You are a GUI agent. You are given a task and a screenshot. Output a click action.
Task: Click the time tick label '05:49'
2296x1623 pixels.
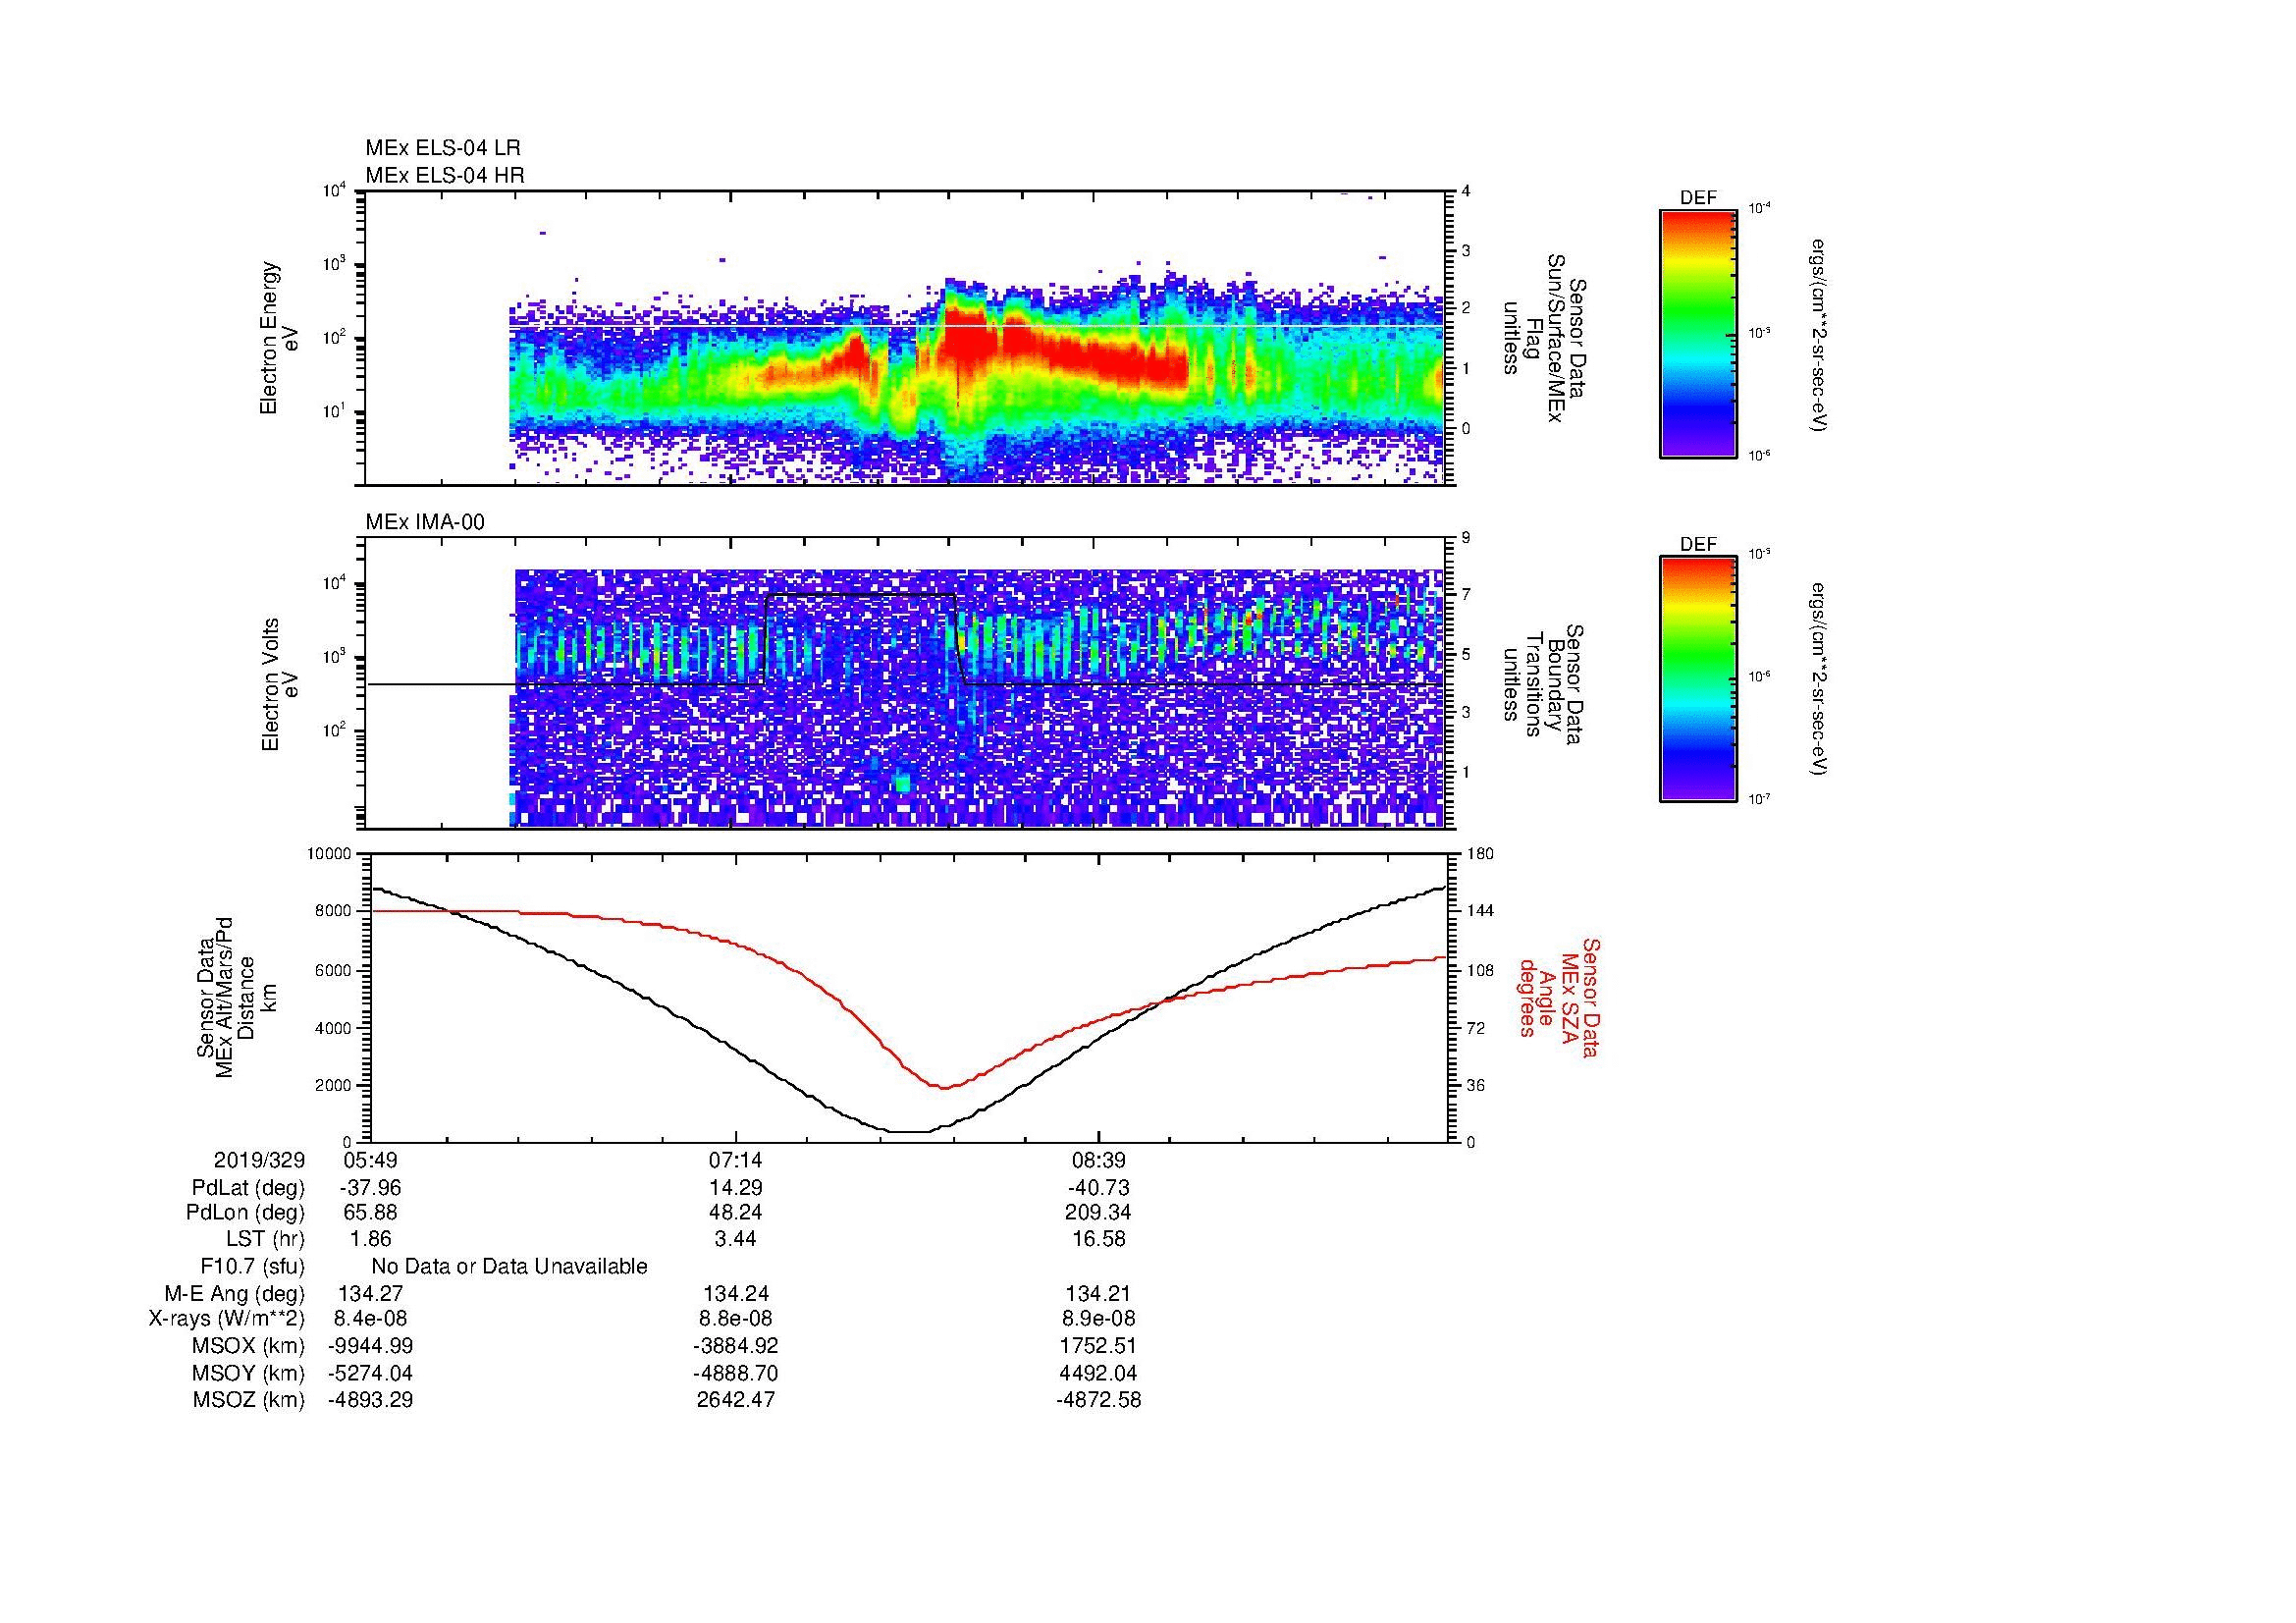point(370,1160)
